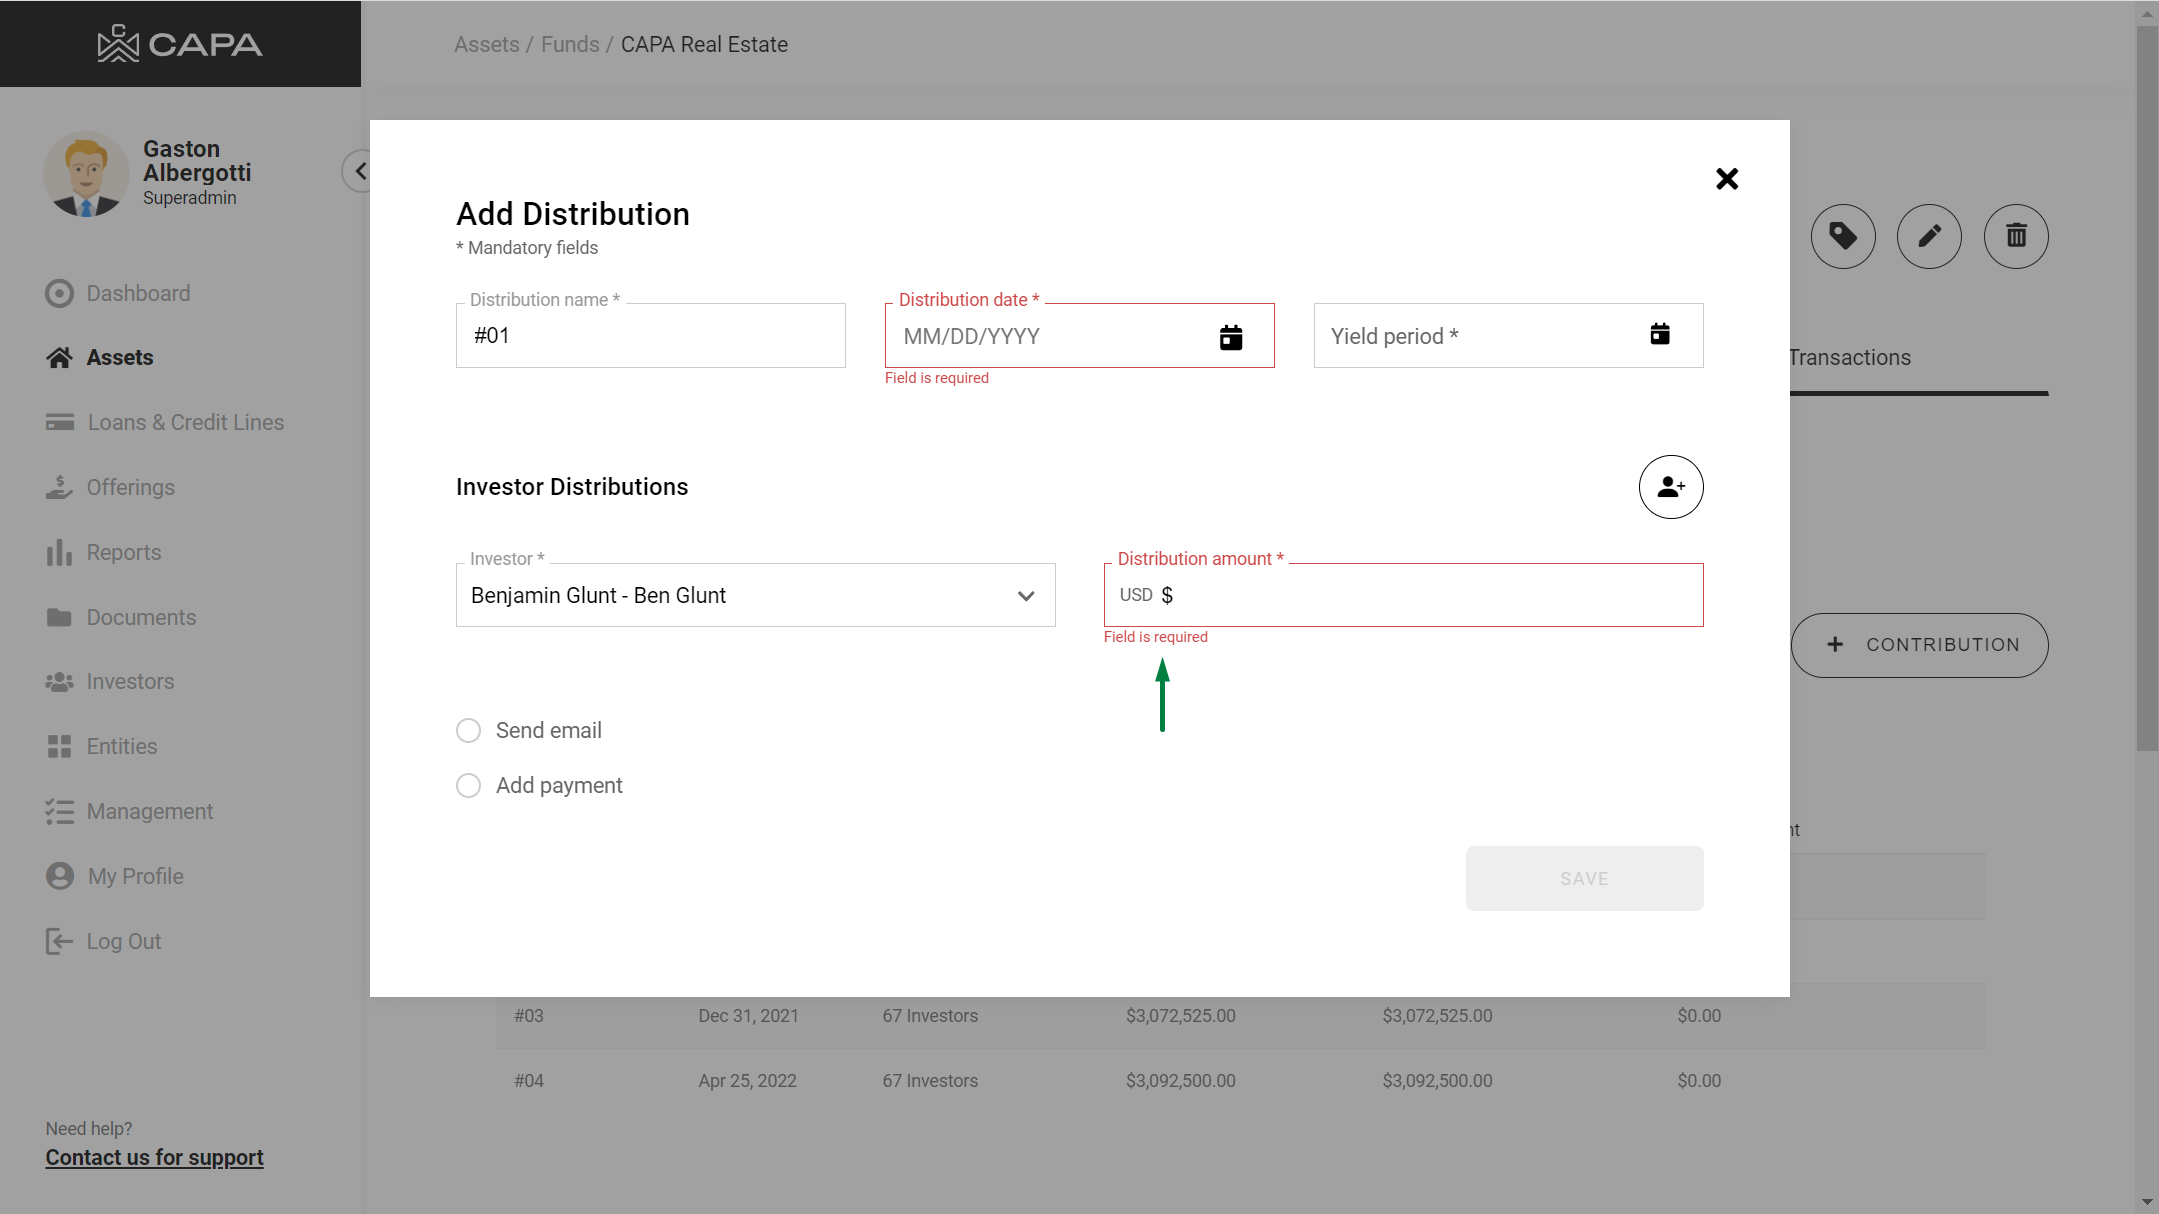Click the CAPA logo in sidebar

pyautogui.click(x=180, y=44)
